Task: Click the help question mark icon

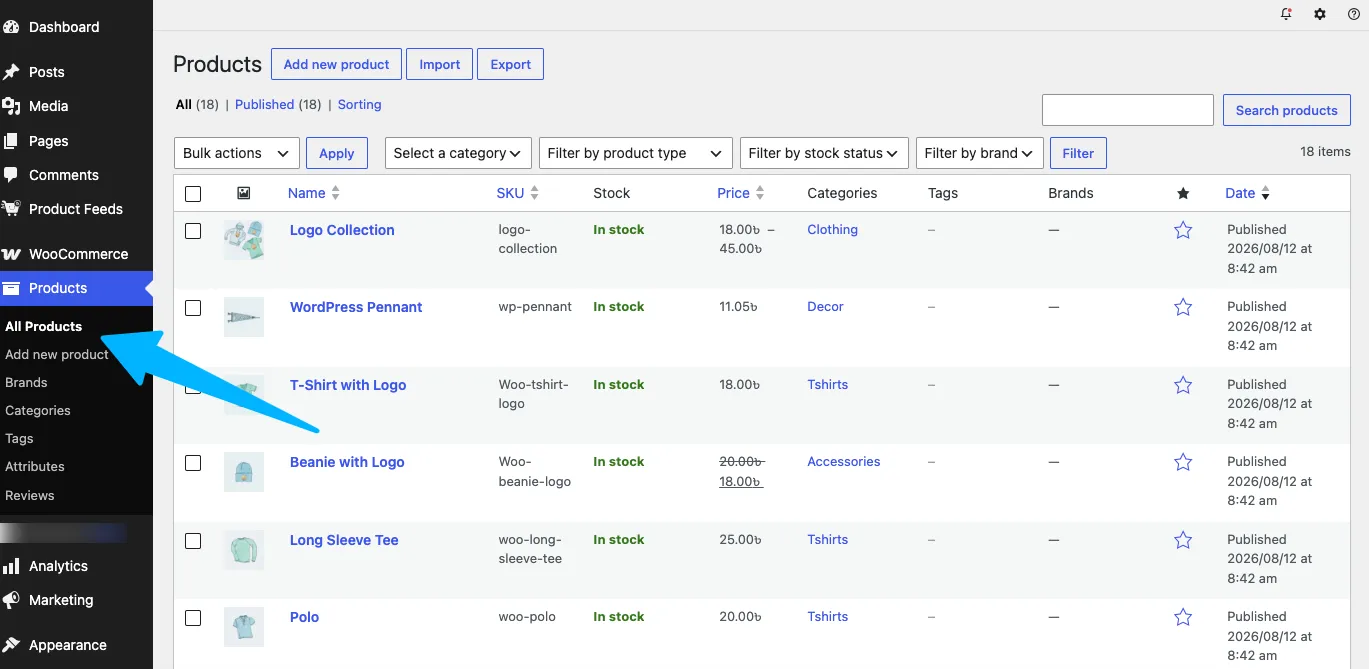Action: pos(1354,14)
